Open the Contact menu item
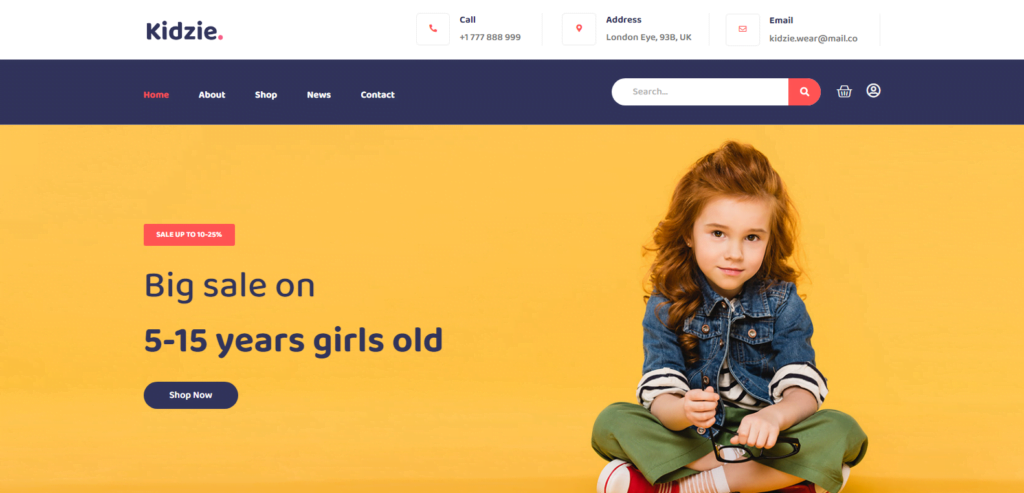The height and width of the screenshot is (493, 1024). coord(377,95)
